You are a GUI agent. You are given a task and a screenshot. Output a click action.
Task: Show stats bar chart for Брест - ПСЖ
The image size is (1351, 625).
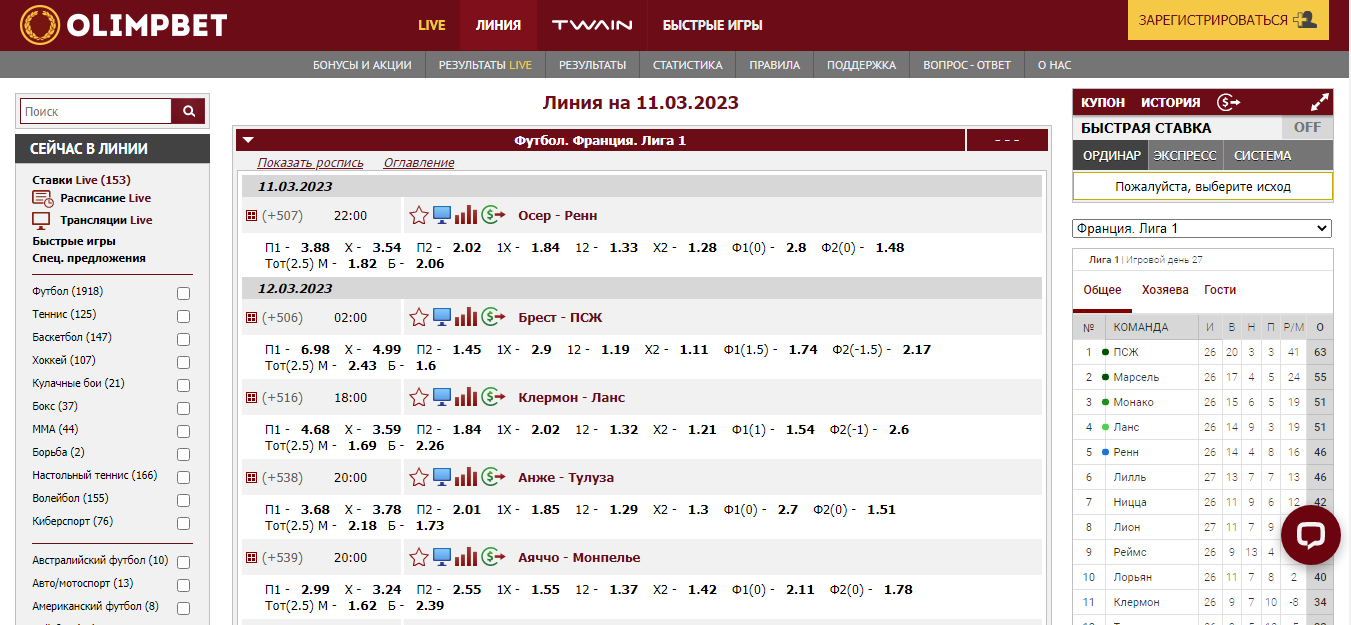(x=466, y=317)
